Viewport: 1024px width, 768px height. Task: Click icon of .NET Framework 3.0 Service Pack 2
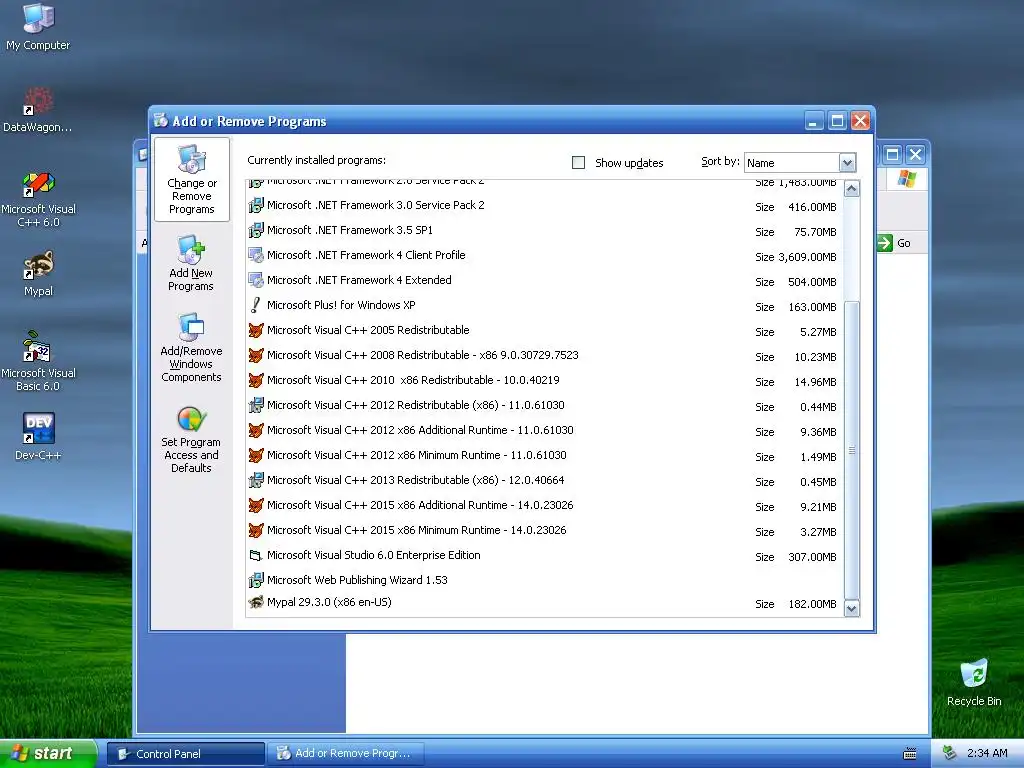click(x=256, y=206)
